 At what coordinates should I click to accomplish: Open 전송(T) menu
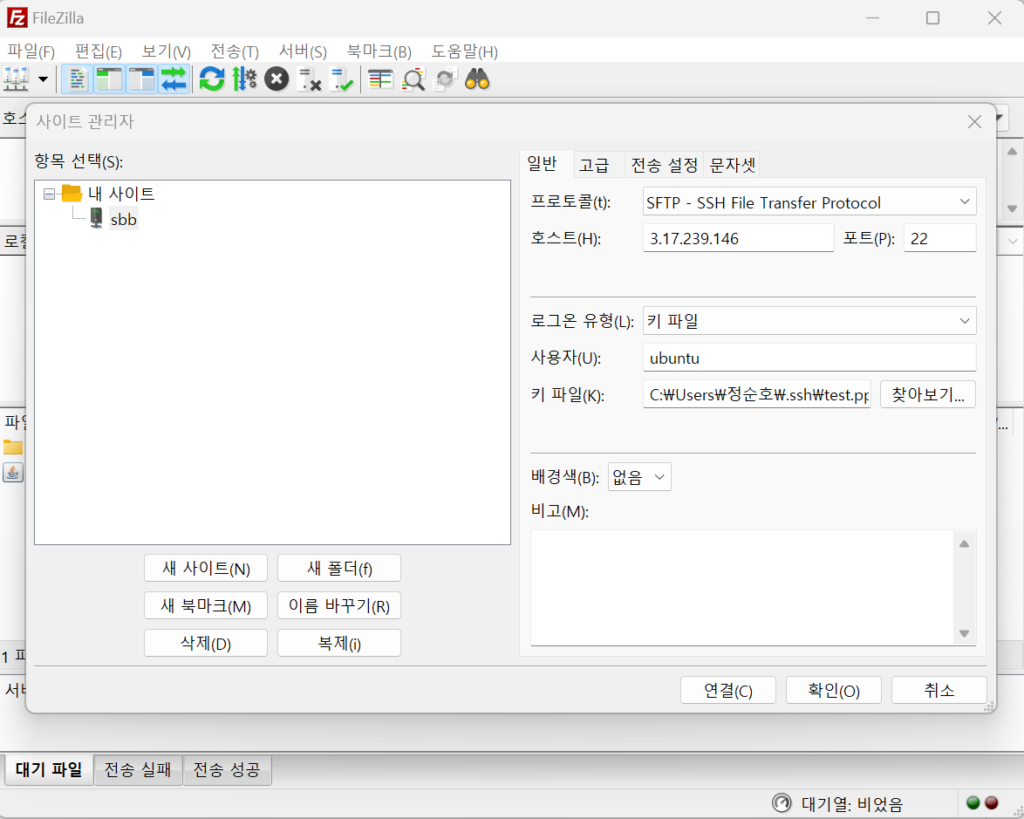coord(234,52)
